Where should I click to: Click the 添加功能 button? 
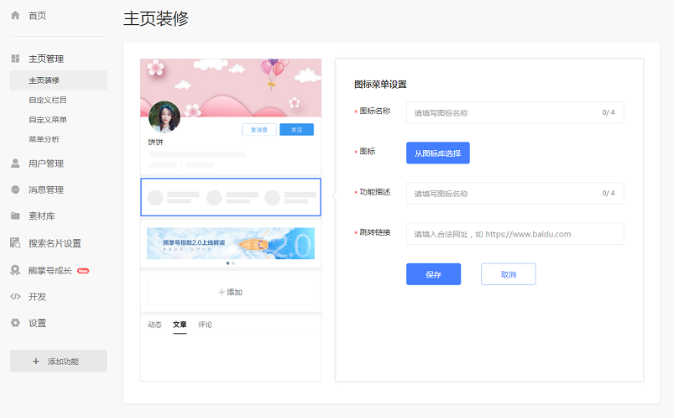(x=59, y=361)
